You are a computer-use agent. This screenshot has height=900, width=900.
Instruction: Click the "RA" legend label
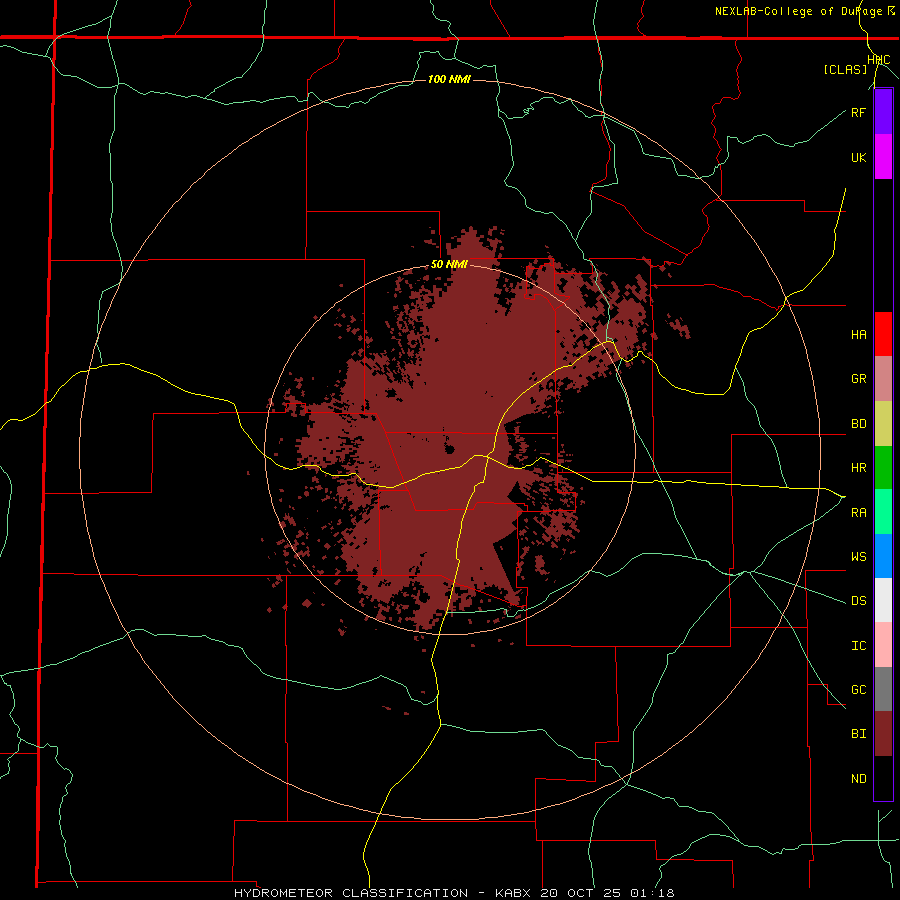pyautogui.click(x=858, y=513)
